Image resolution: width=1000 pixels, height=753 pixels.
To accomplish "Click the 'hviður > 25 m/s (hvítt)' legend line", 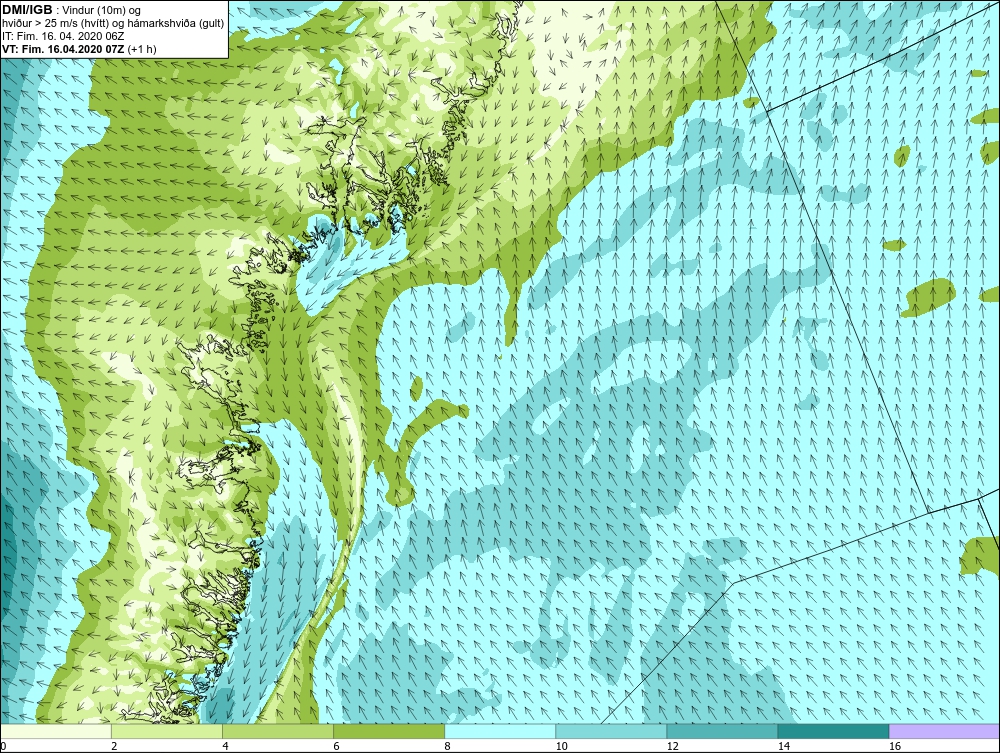I will tap(114, 24).
